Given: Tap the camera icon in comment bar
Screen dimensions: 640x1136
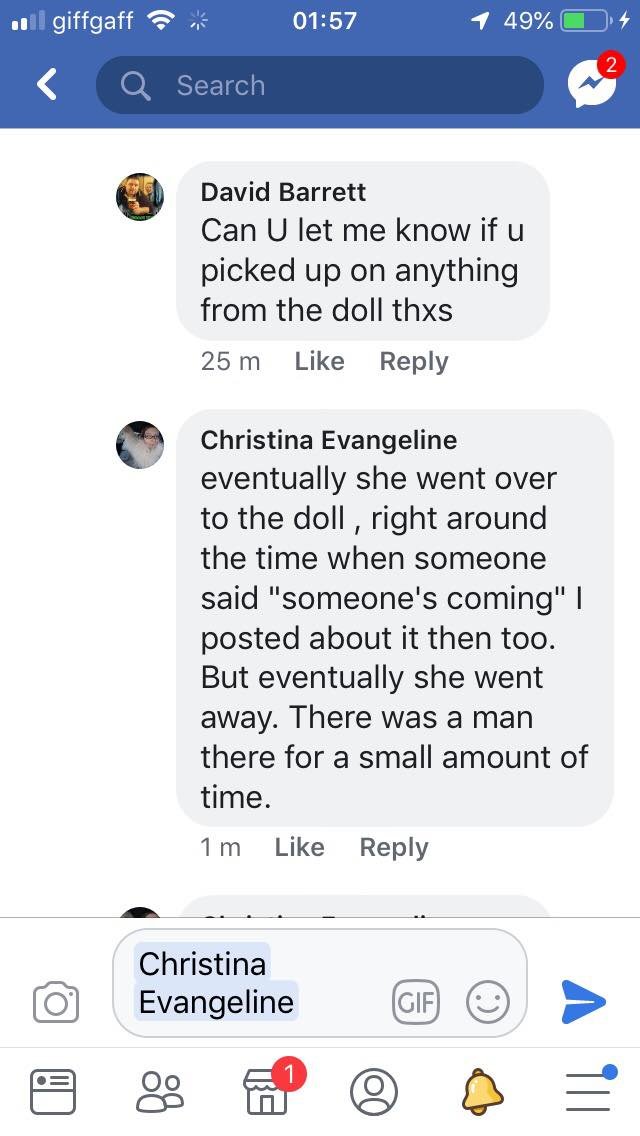Looking at the screenshot, I should (x=55, y=1001).
